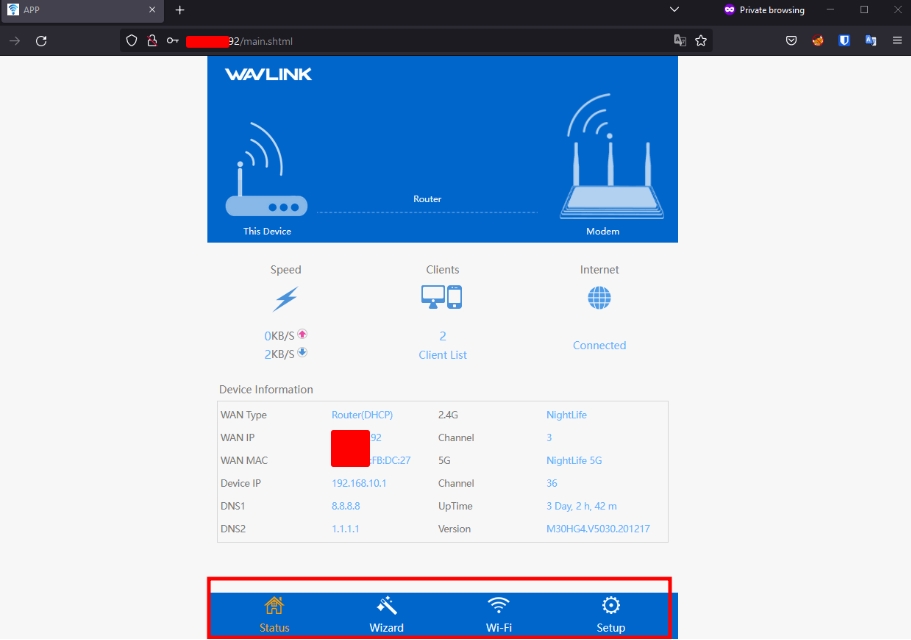Click the Clients devices icon

pos(442,297)
